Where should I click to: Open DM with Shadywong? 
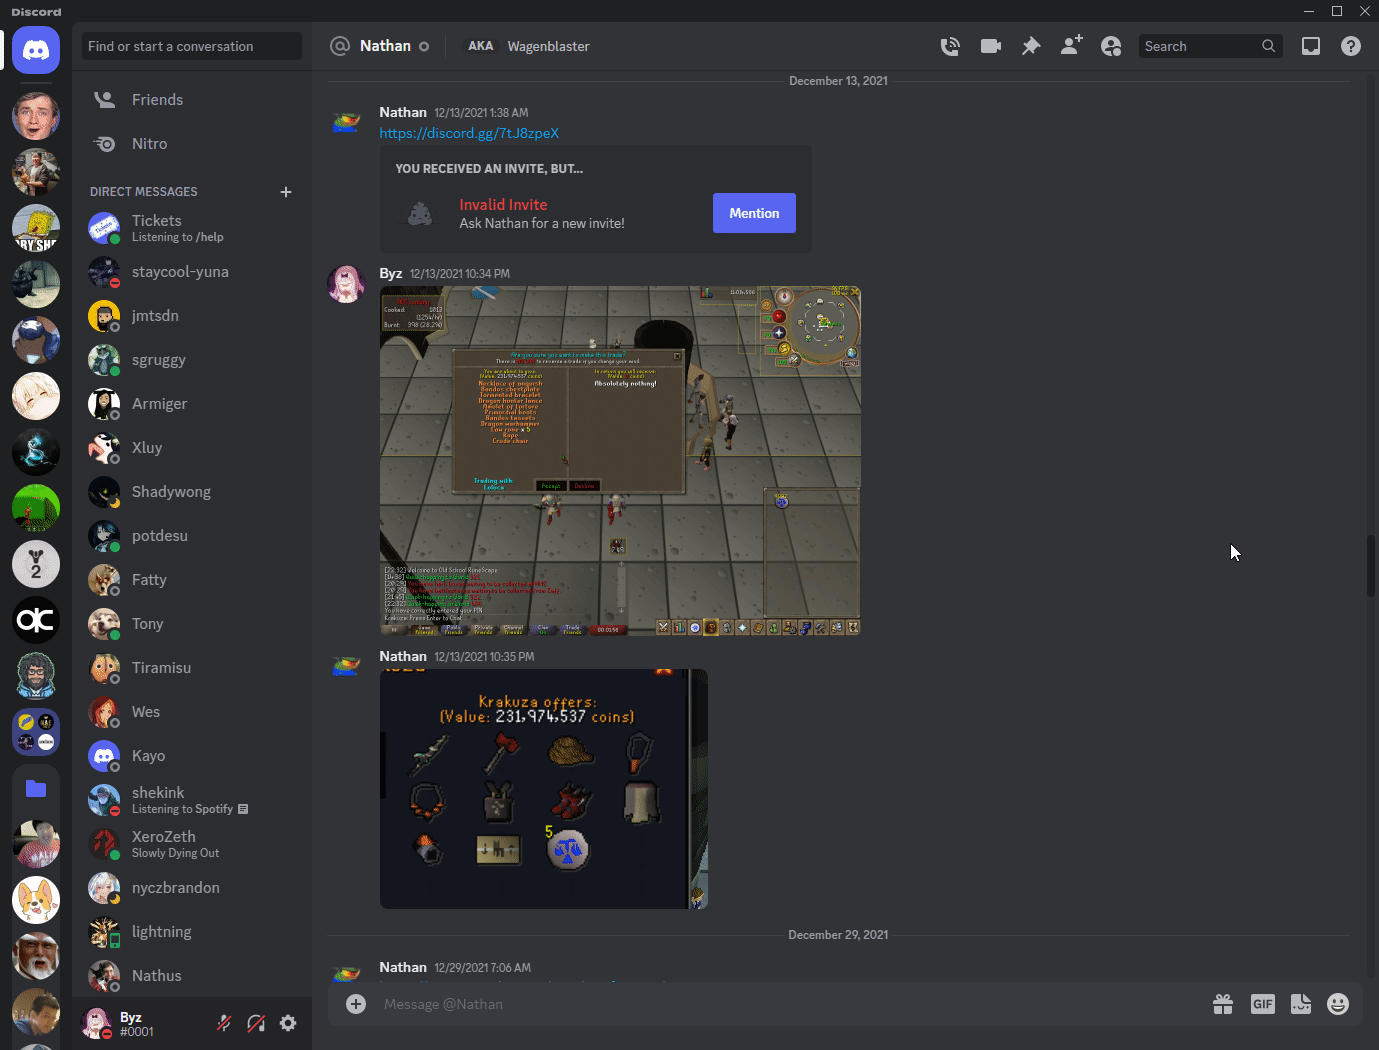[x=192, y=492]
